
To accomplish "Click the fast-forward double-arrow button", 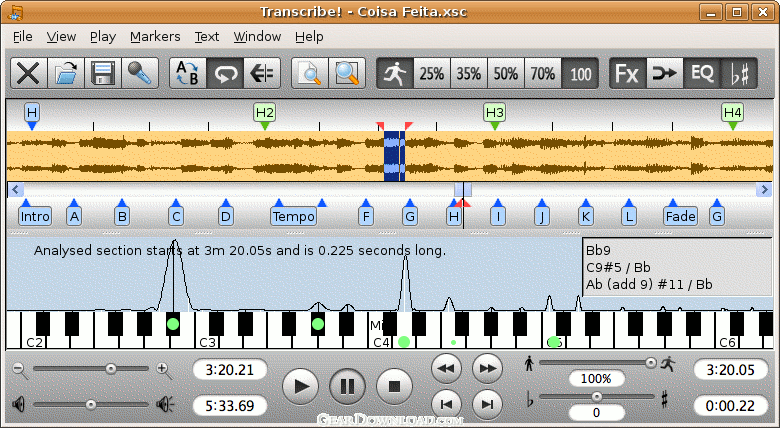I will point(487,369).
